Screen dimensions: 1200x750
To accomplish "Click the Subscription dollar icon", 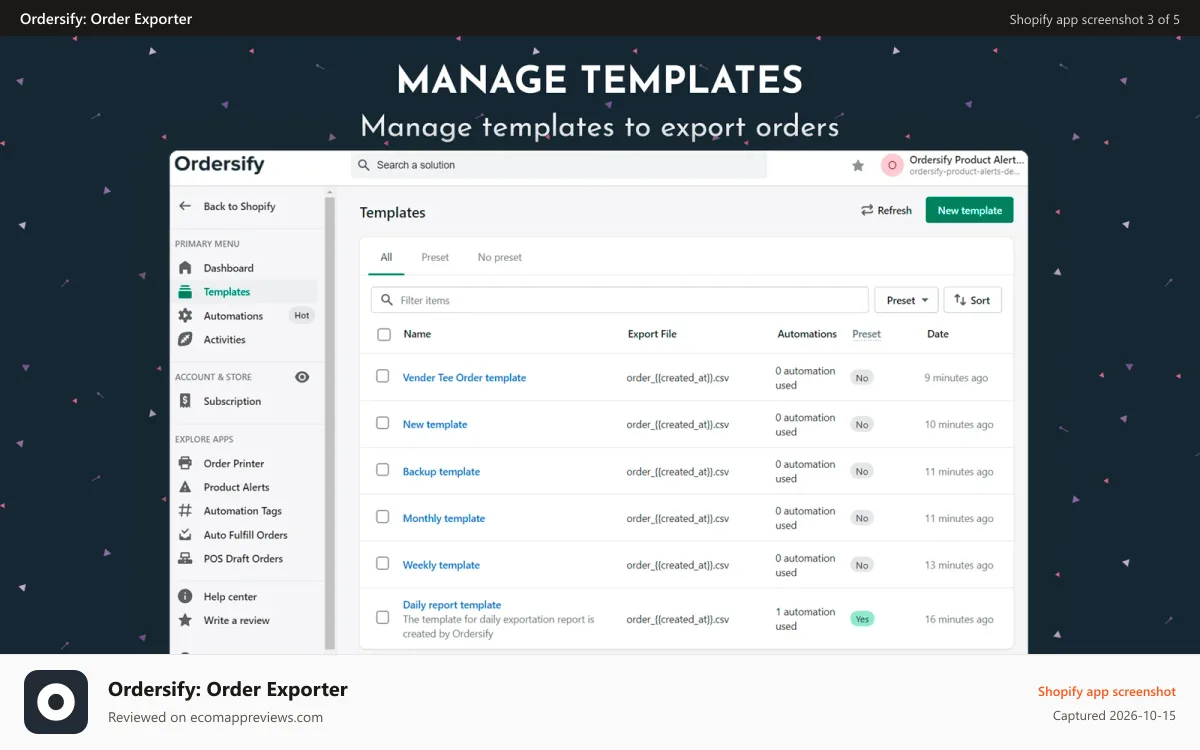I will (185, 401).
